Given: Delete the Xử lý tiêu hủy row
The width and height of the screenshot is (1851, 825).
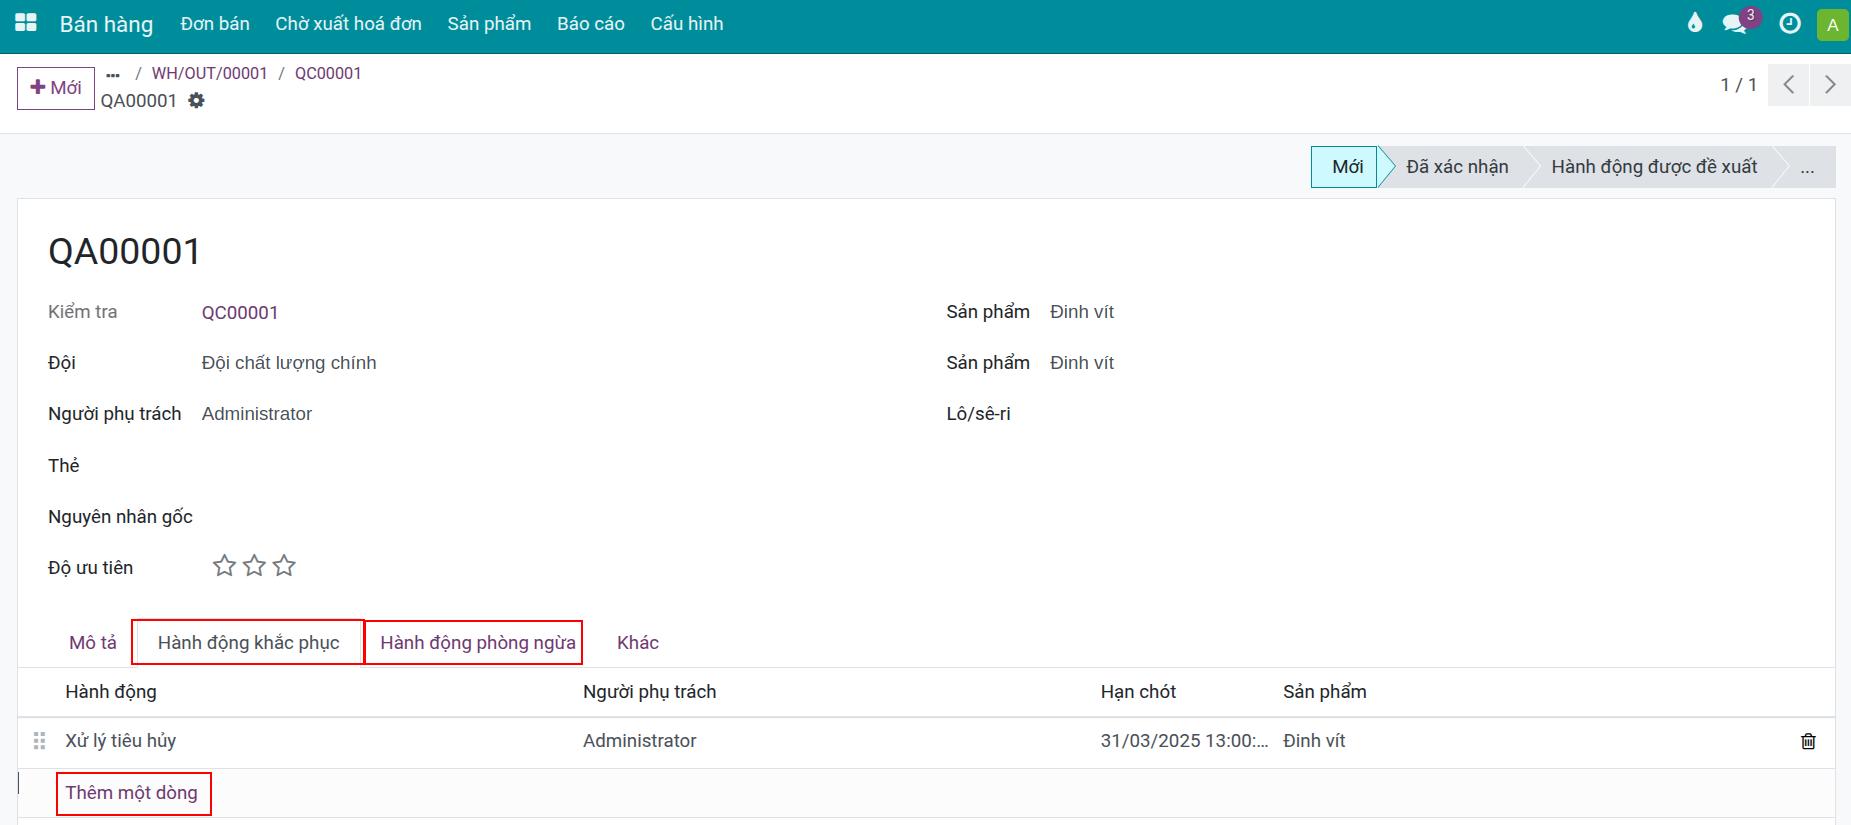Looking at the screenshot, I should pyautogui.click(x=1808, y=741).
